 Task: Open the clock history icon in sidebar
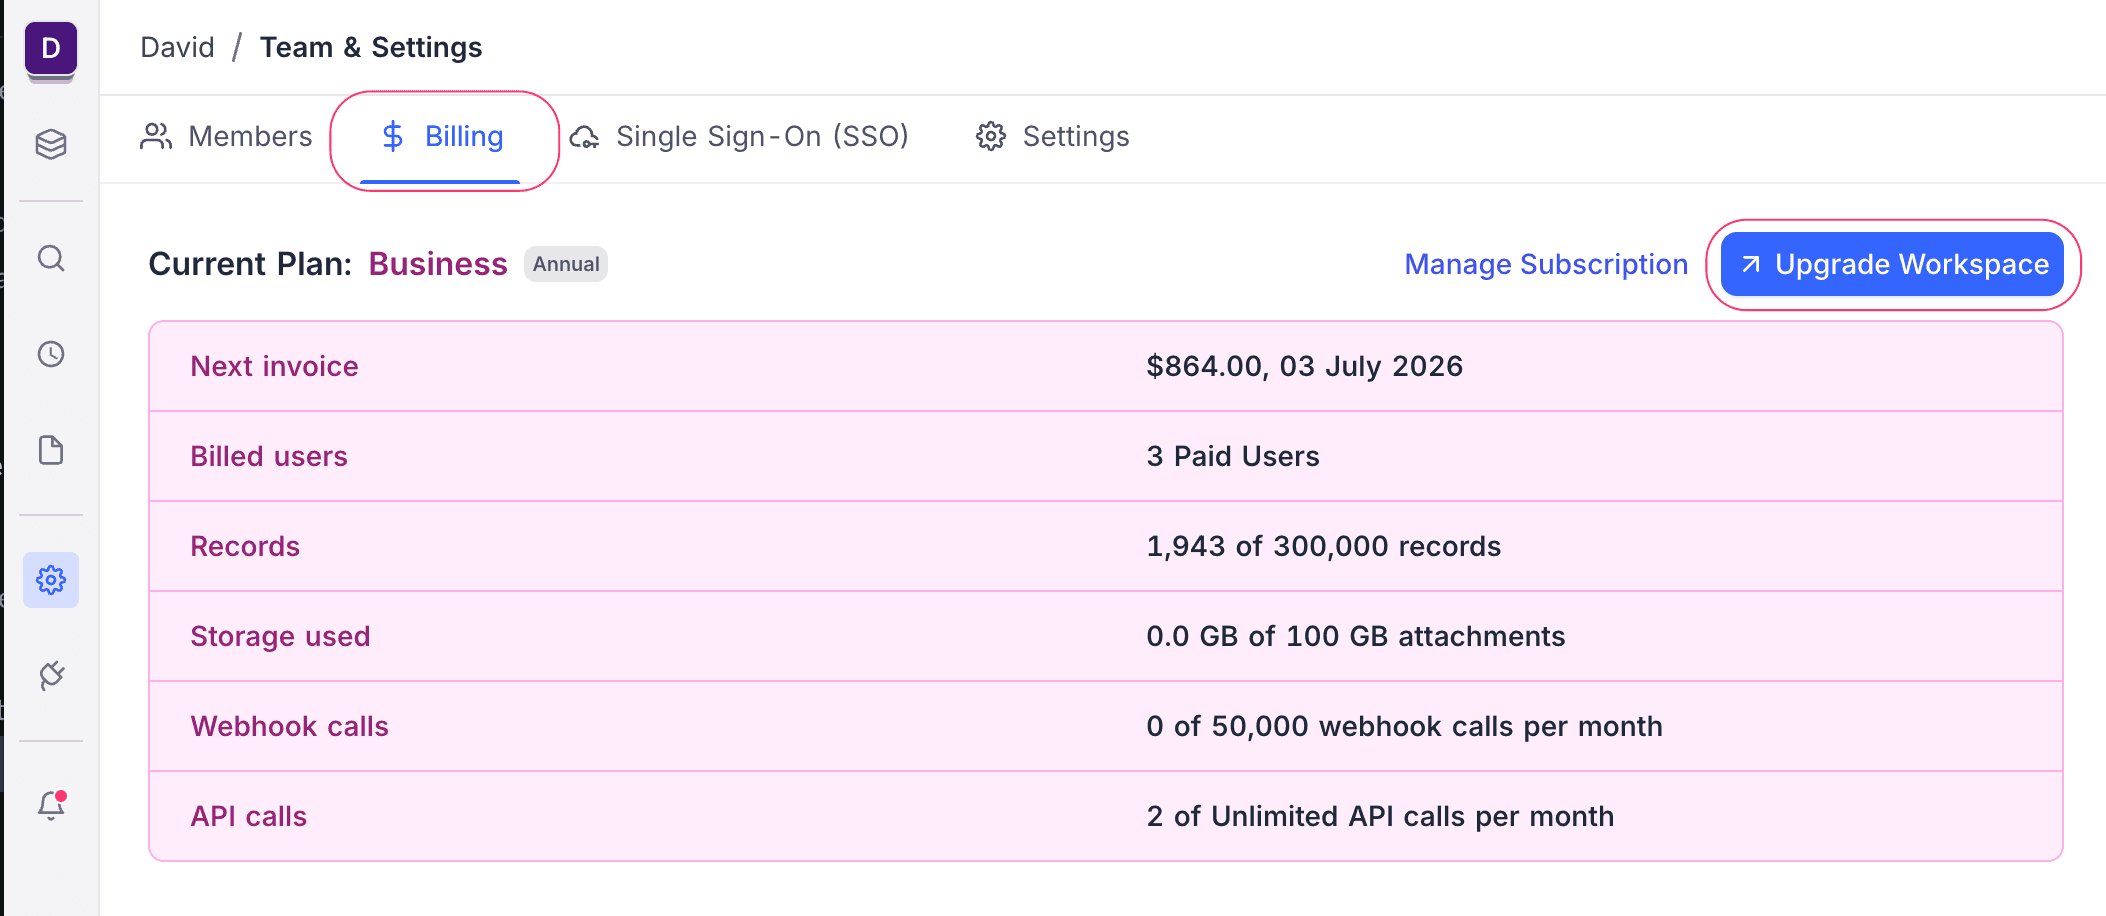pos(51,354)
